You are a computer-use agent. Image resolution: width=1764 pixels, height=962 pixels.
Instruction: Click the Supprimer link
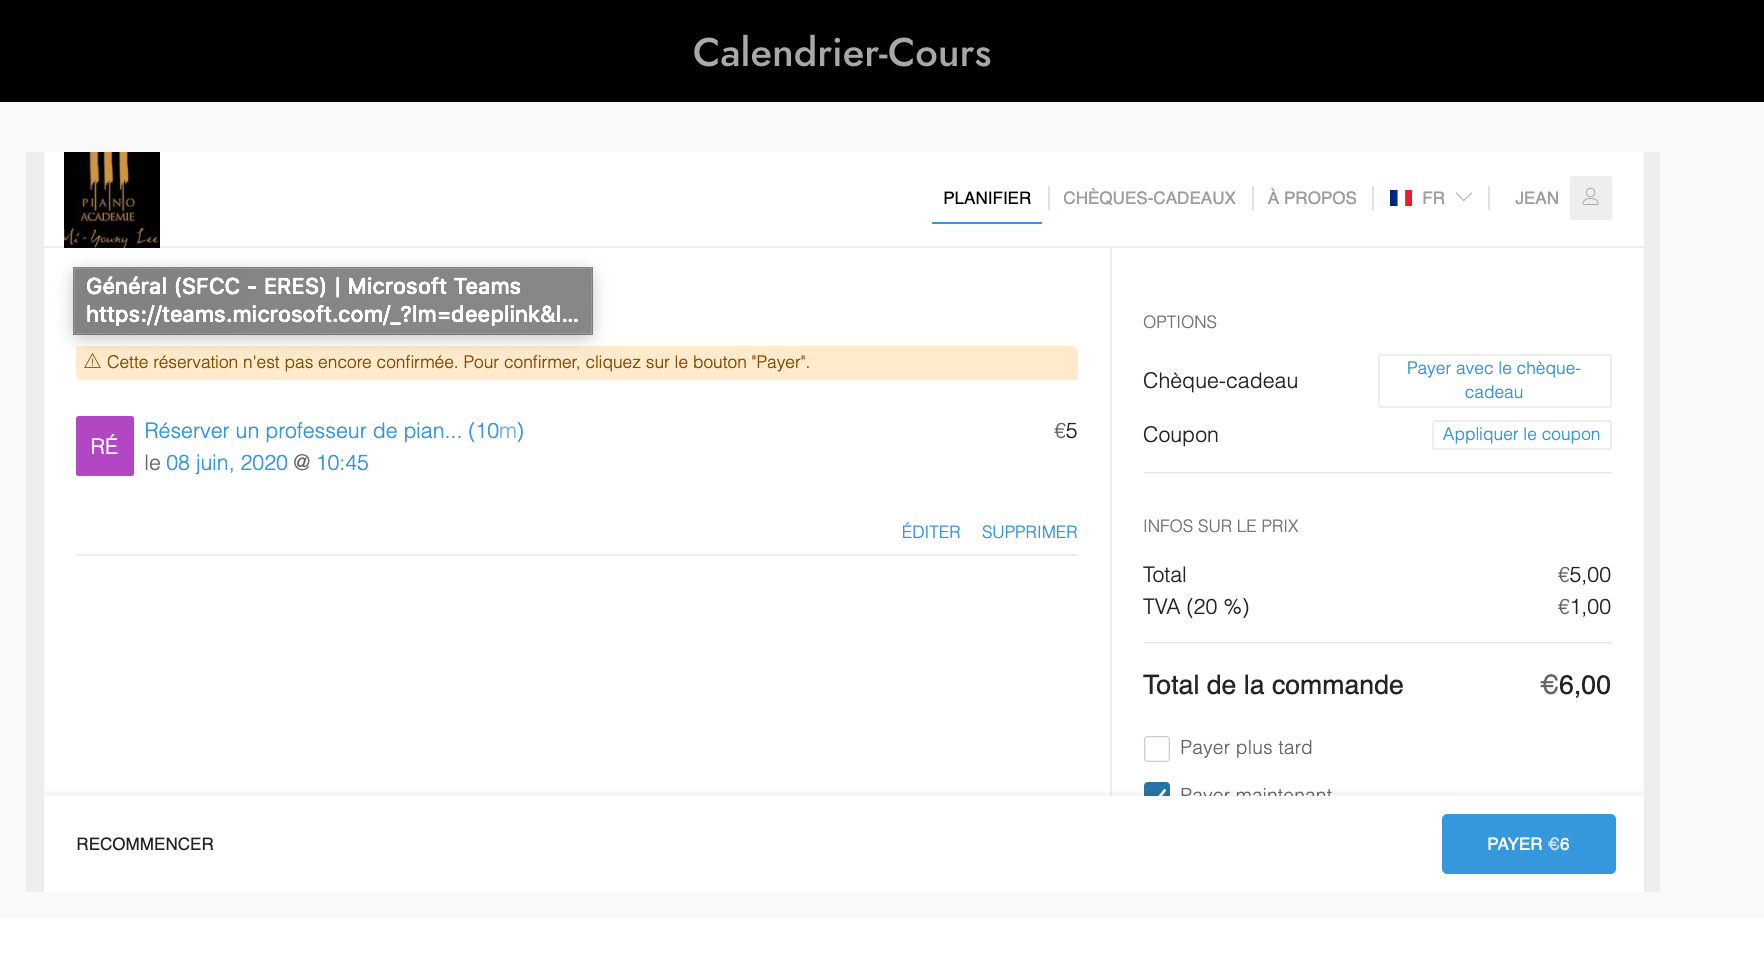(1029, 532)
